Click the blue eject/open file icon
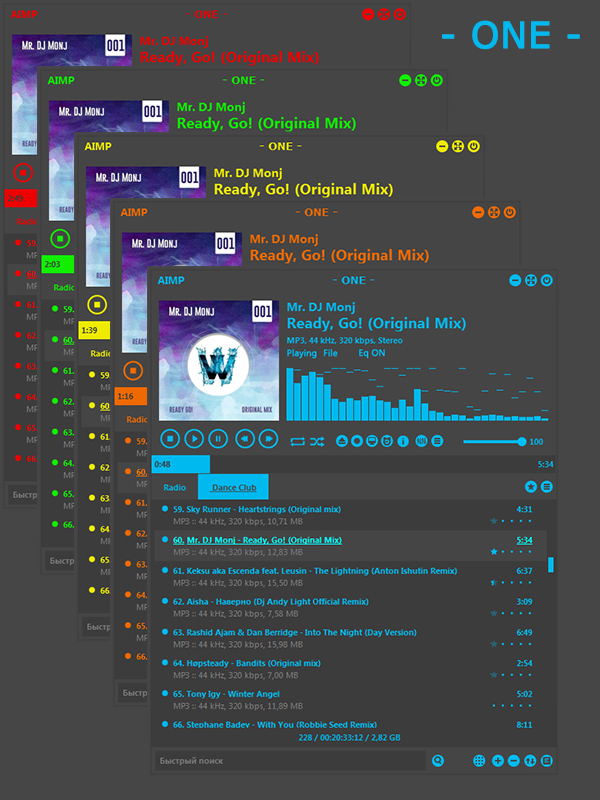The width and height of the screenshot is (600, 800). click(x=342, y=441)
